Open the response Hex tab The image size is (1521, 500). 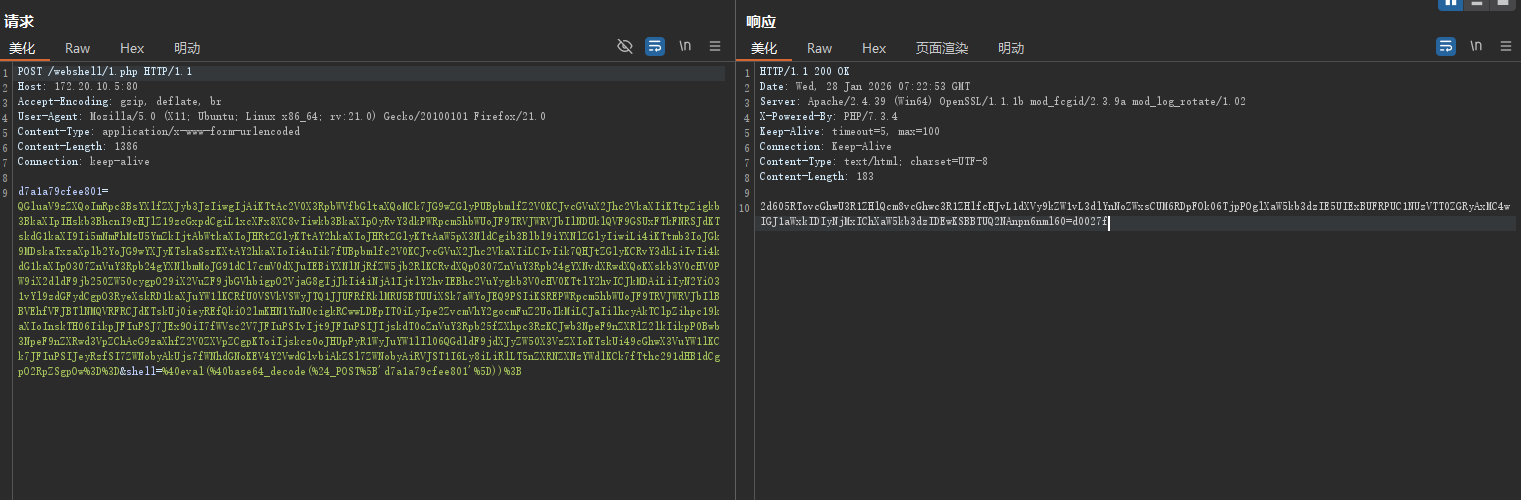[x=874, y=48]
